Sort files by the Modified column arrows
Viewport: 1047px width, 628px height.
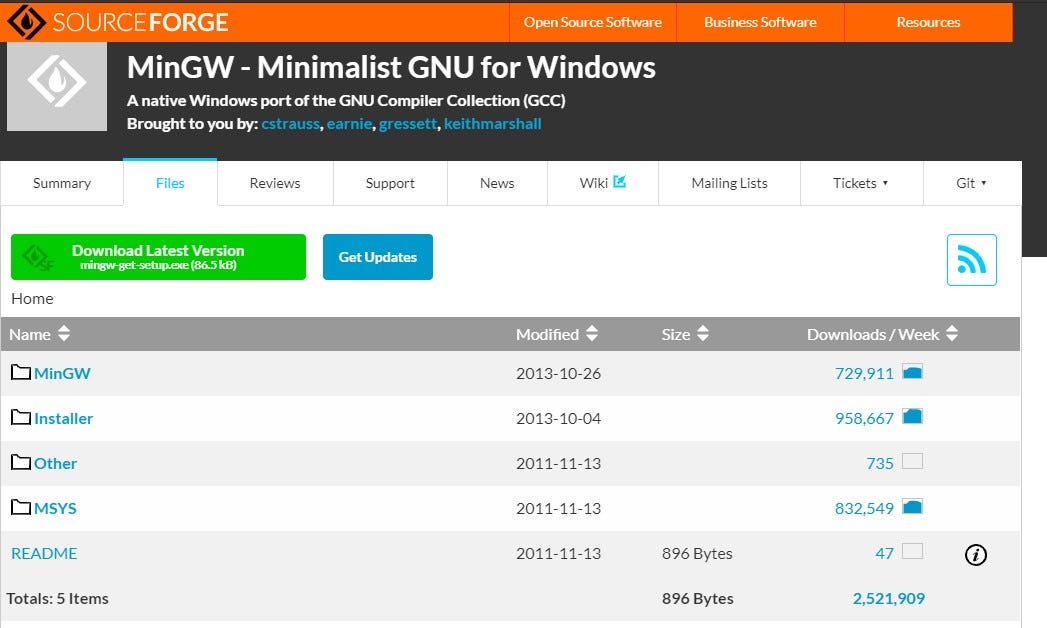pyautogui.click(x=590, y=334)
